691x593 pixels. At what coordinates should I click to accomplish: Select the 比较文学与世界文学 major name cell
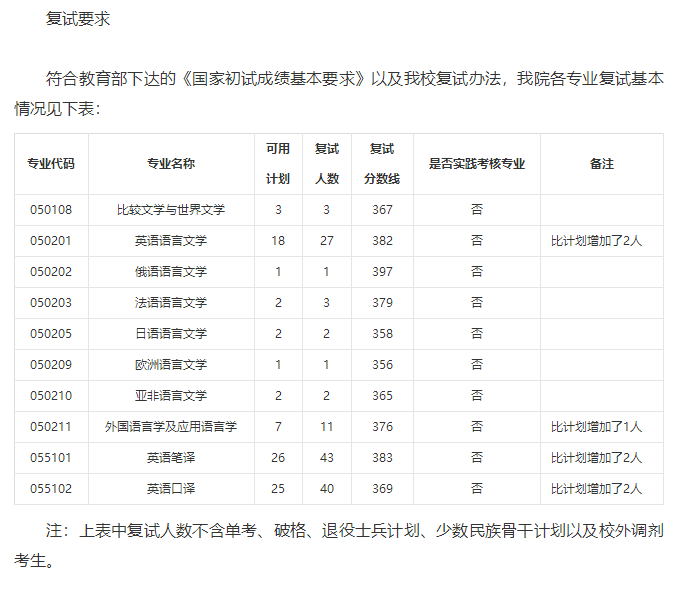[x=171, y=210]
